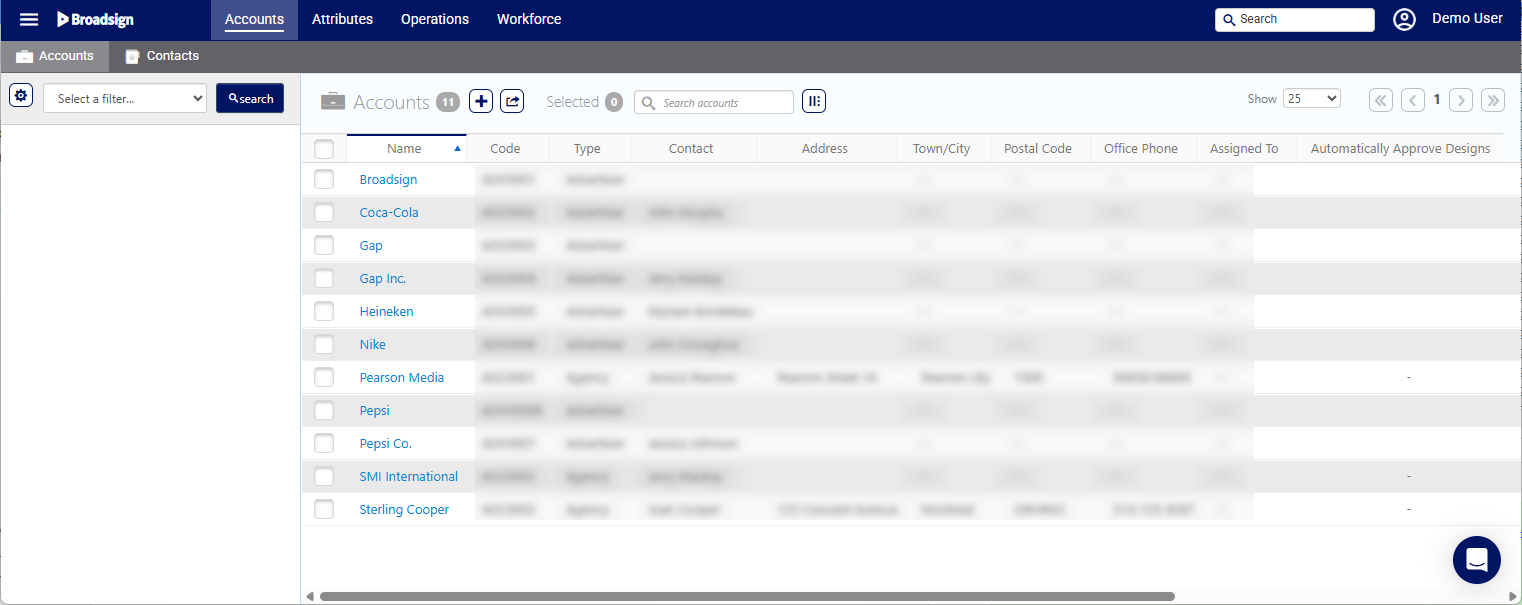Image resolution: width=1522 pixels, height=605 pixels.
Task: Sort by Automatically Approve Designs column
Action: 1400,149
